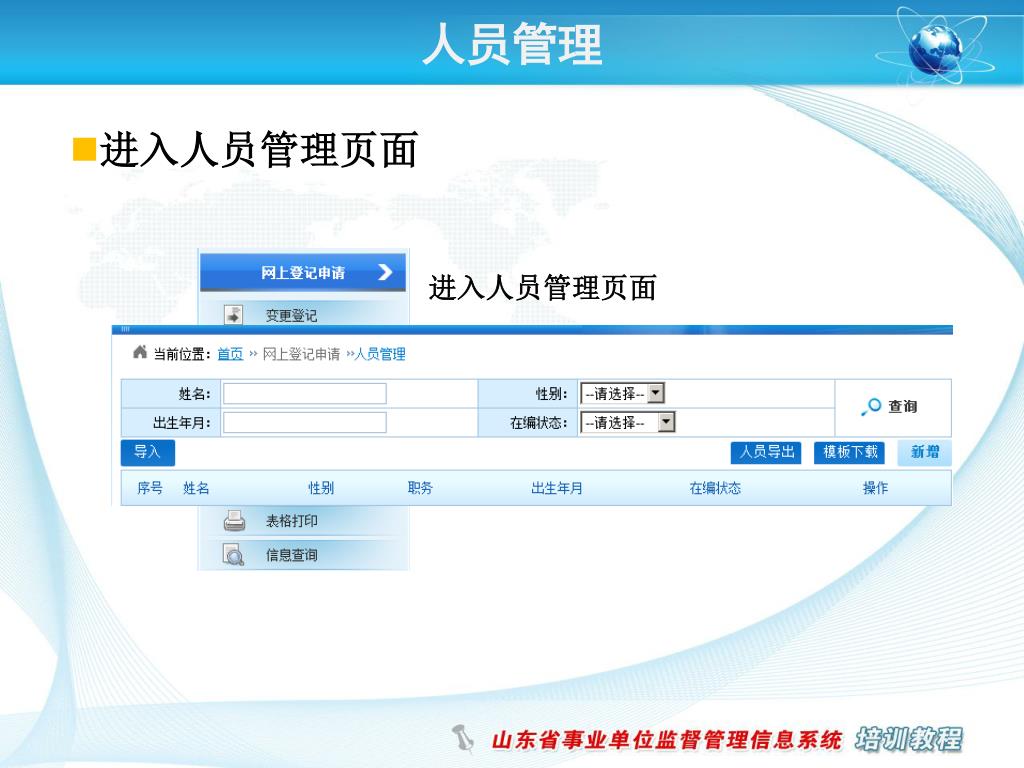Click the 信息查询 search document icon
This screenshot has width=1024, height=768.
click(x=233, y=554)
